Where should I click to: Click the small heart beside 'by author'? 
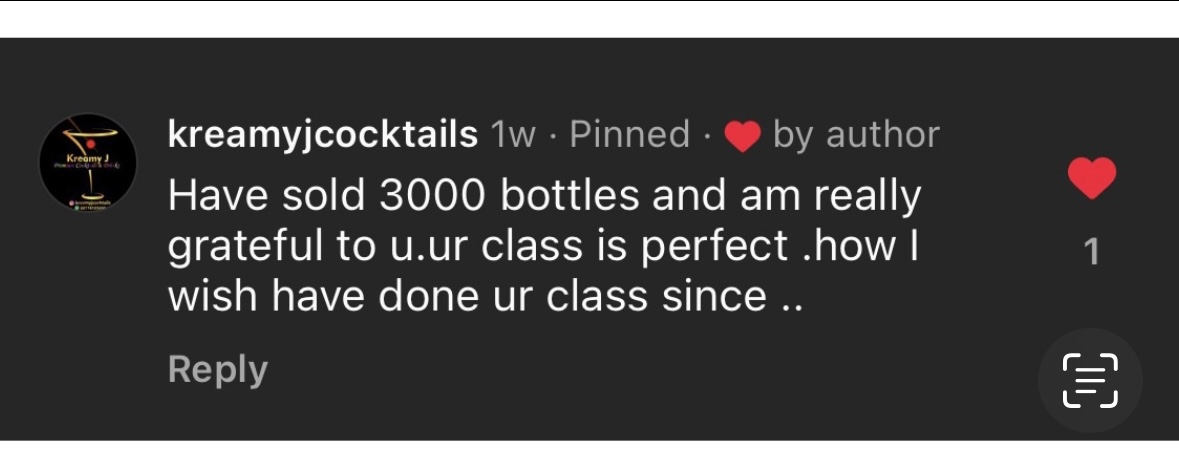pyautogui.click(x=742, y=137)
